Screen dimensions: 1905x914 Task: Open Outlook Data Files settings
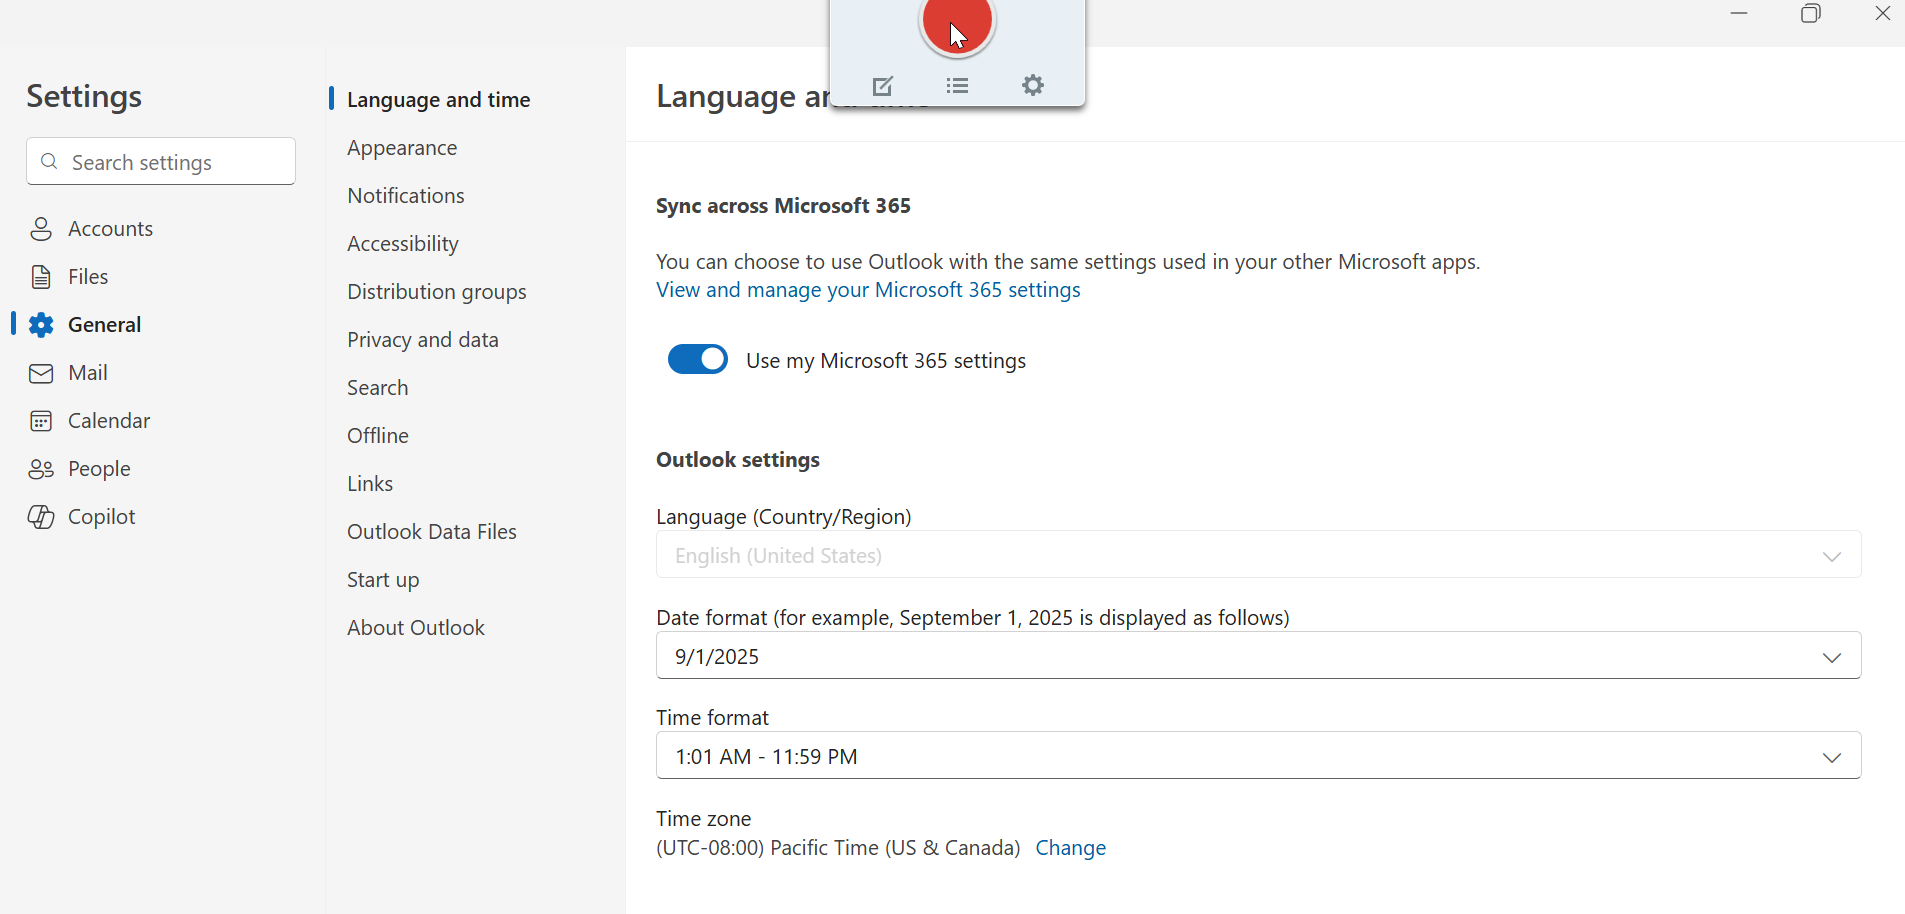[432, 532]
